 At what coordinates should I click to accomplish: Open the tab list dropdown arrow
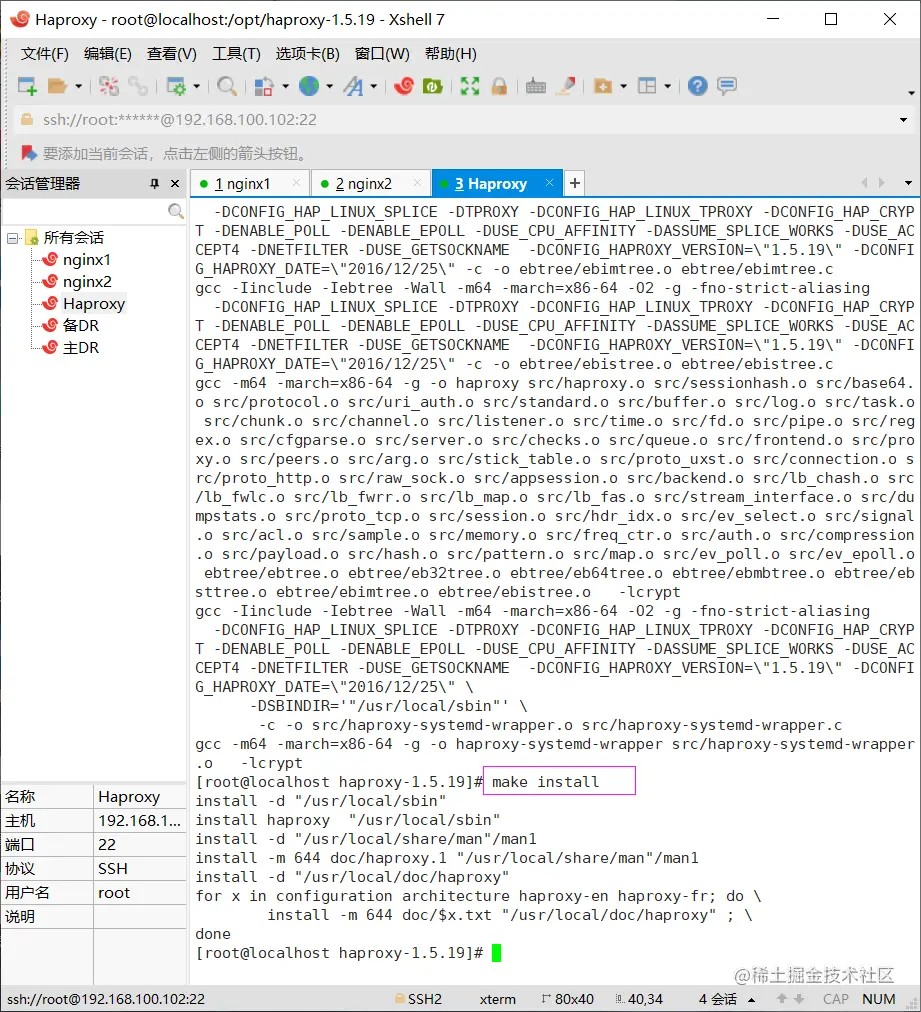coord(908,183)
